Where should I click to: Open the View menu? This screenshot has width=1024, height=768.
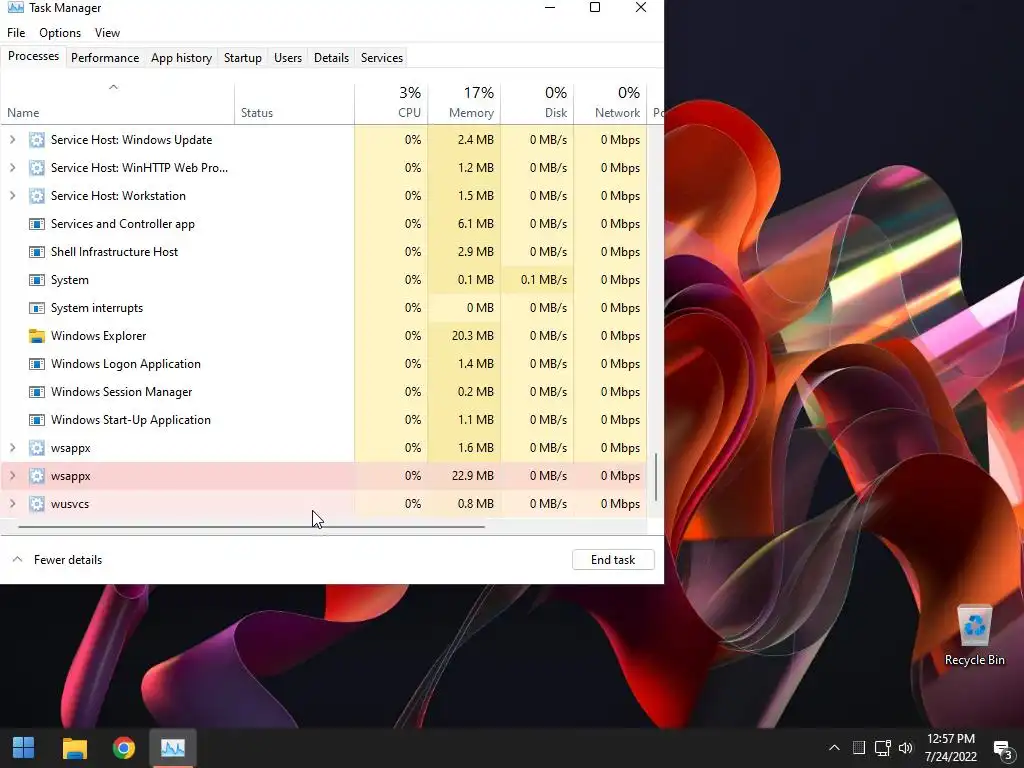(107, 33)
